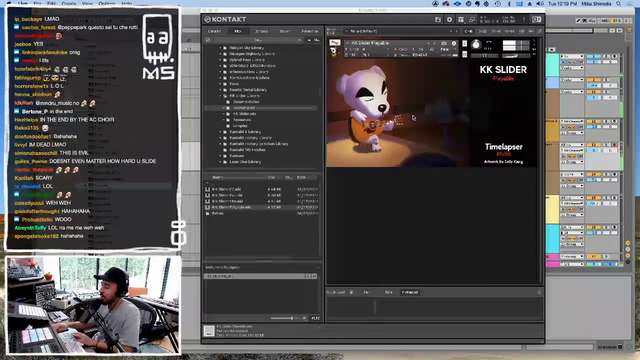This screenshot has width=640, height=360.
Task: Click the macOS volume icon in menu bar
Action: click(x=540, y=4)
